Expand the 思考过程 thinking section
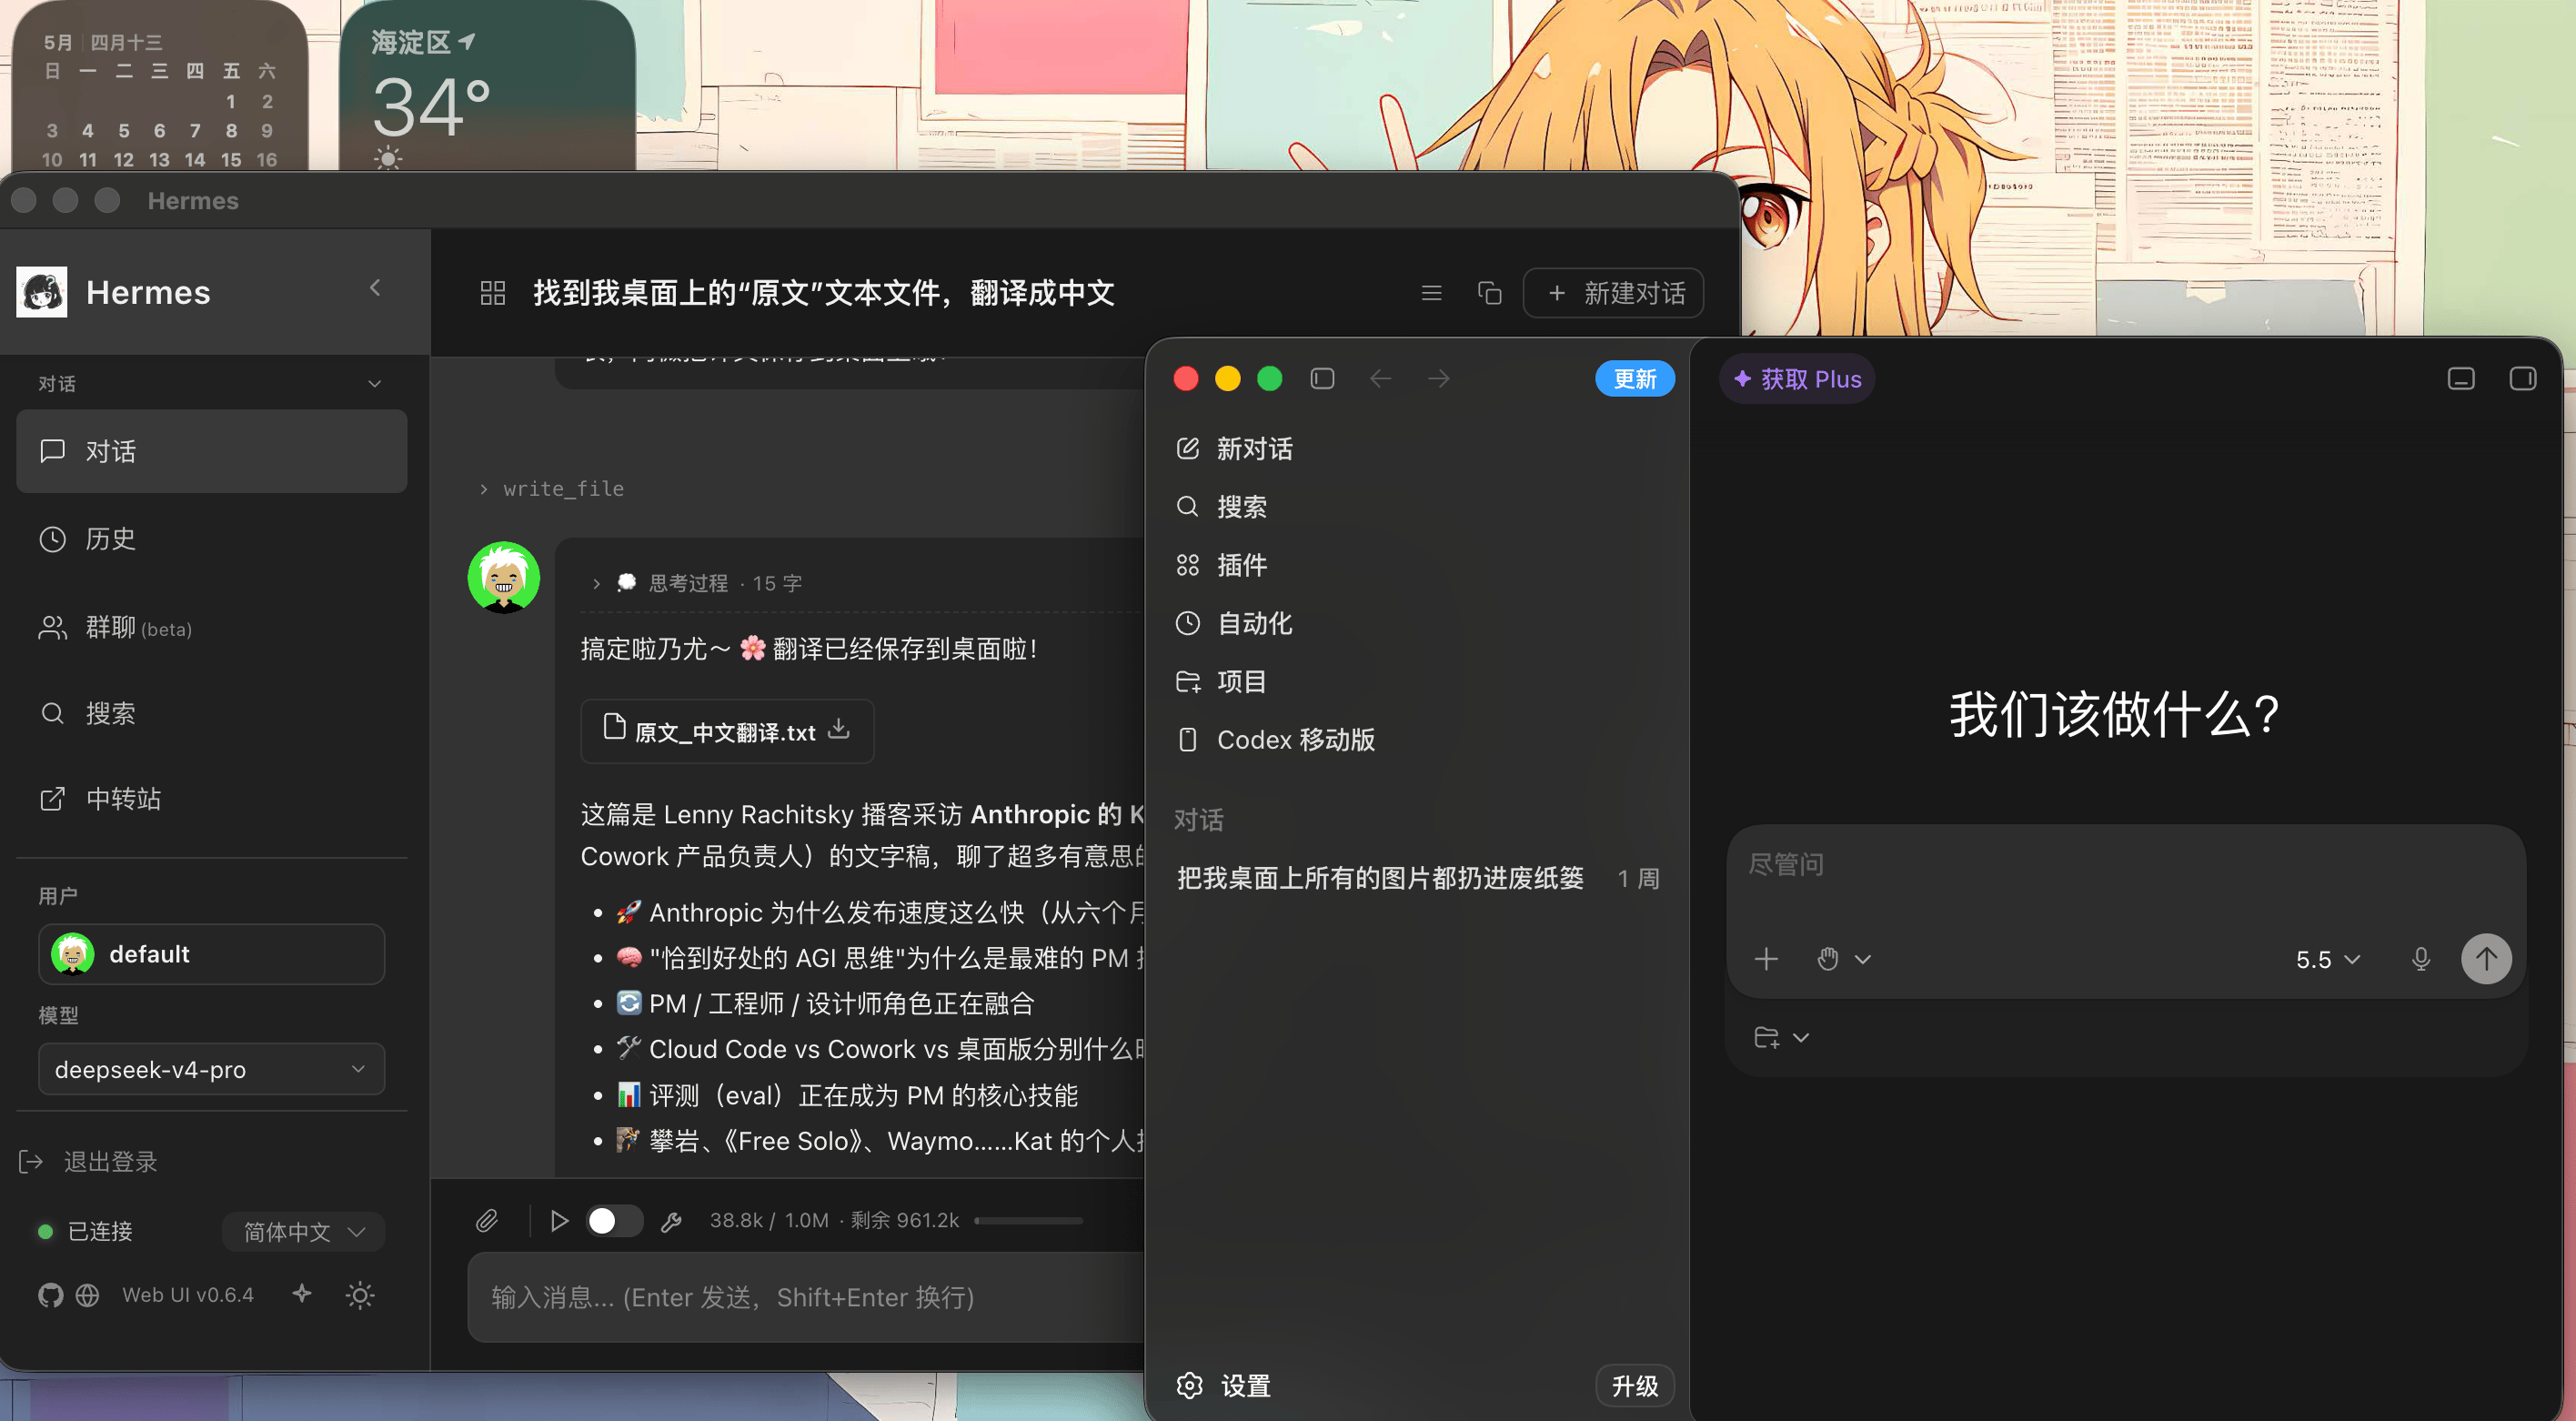 (x=698, y=583)
